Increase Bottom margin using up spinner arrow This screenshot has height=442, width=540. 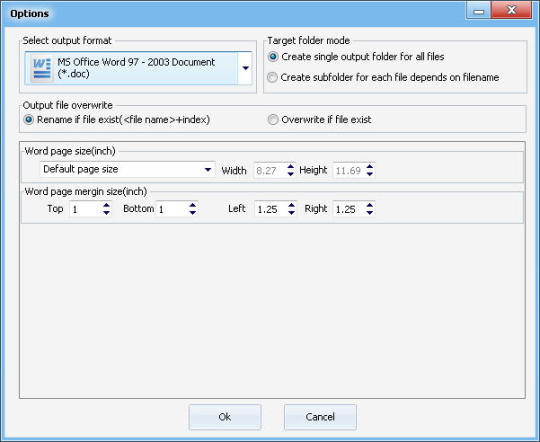(x=193, y=205)
